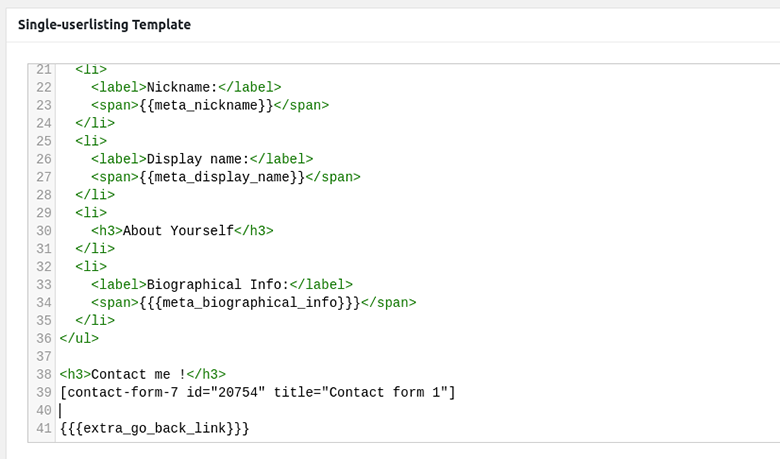Click blank line 37 in the editor
This screenshot has height=459, width=780.
pyautogui.click(x=418, y=357)
